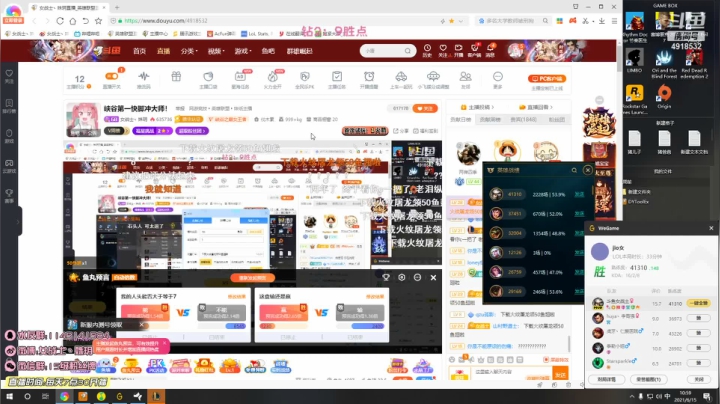The width and height of the screenshot is (720, 404).
Task: Open the 直播 nav item
Action: click(163, 51)
